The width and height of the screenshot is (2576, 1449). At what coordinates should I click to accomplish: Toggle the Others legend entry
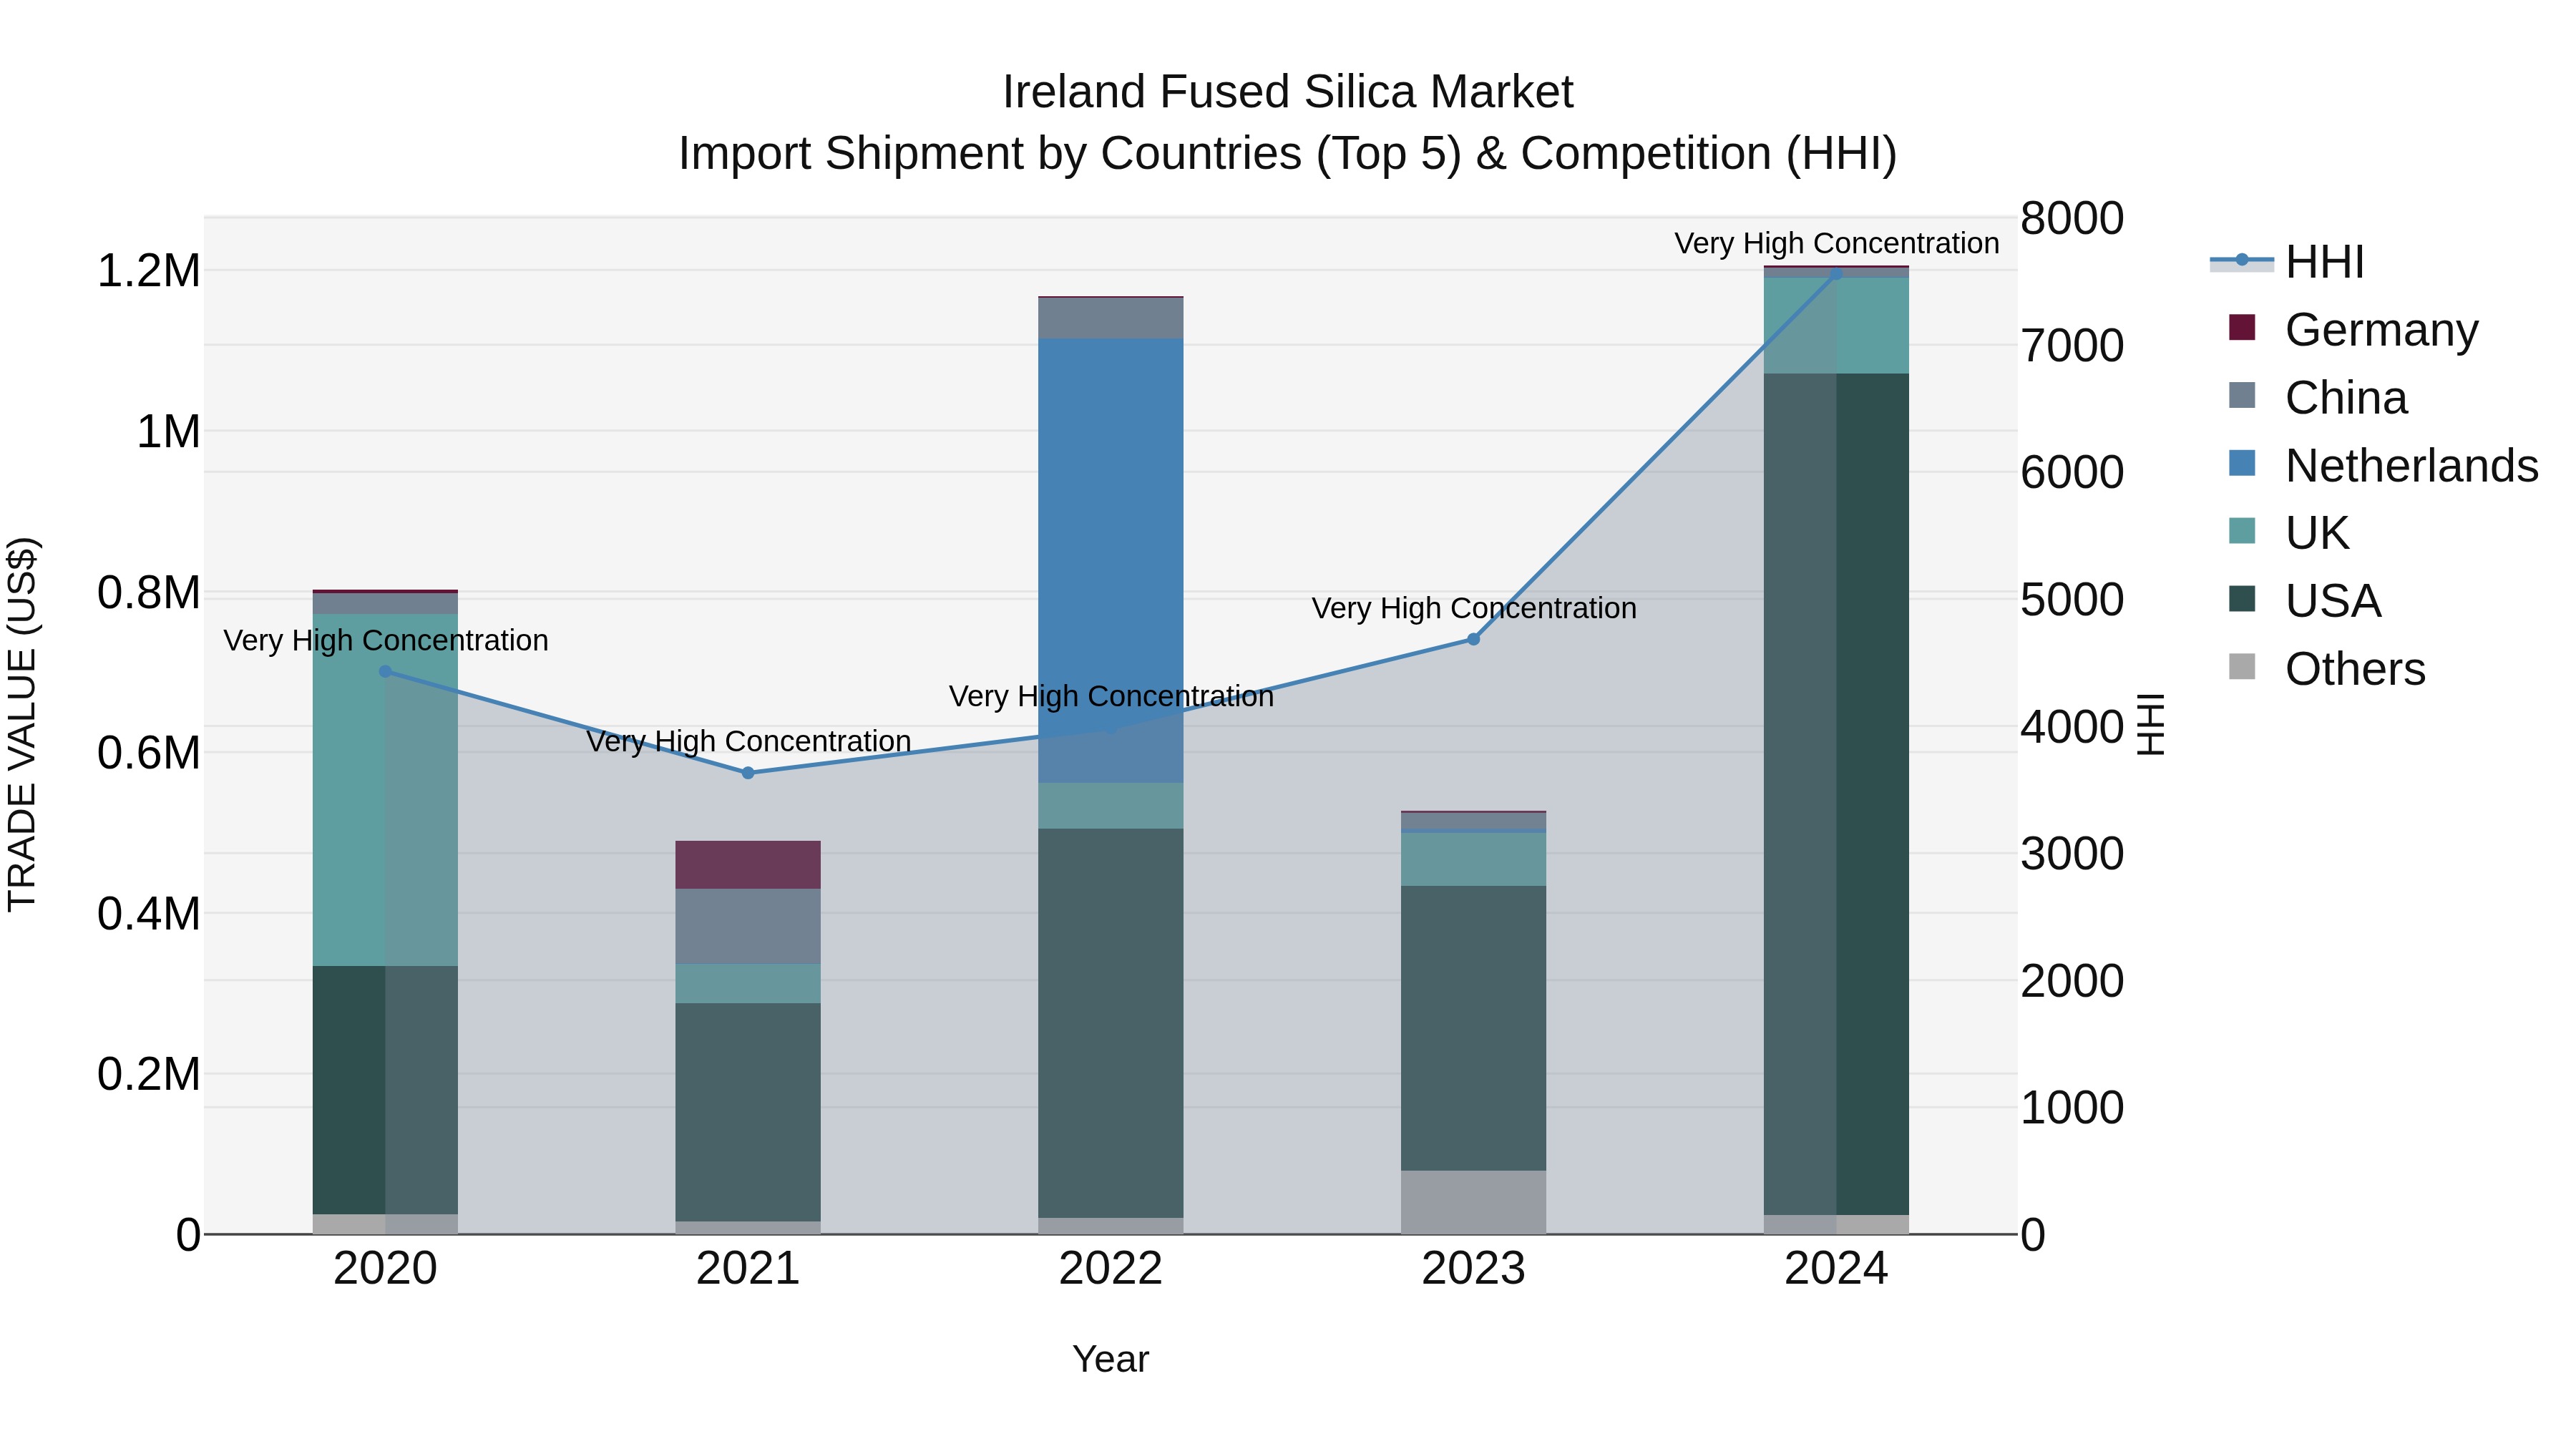click(2326, 668)
